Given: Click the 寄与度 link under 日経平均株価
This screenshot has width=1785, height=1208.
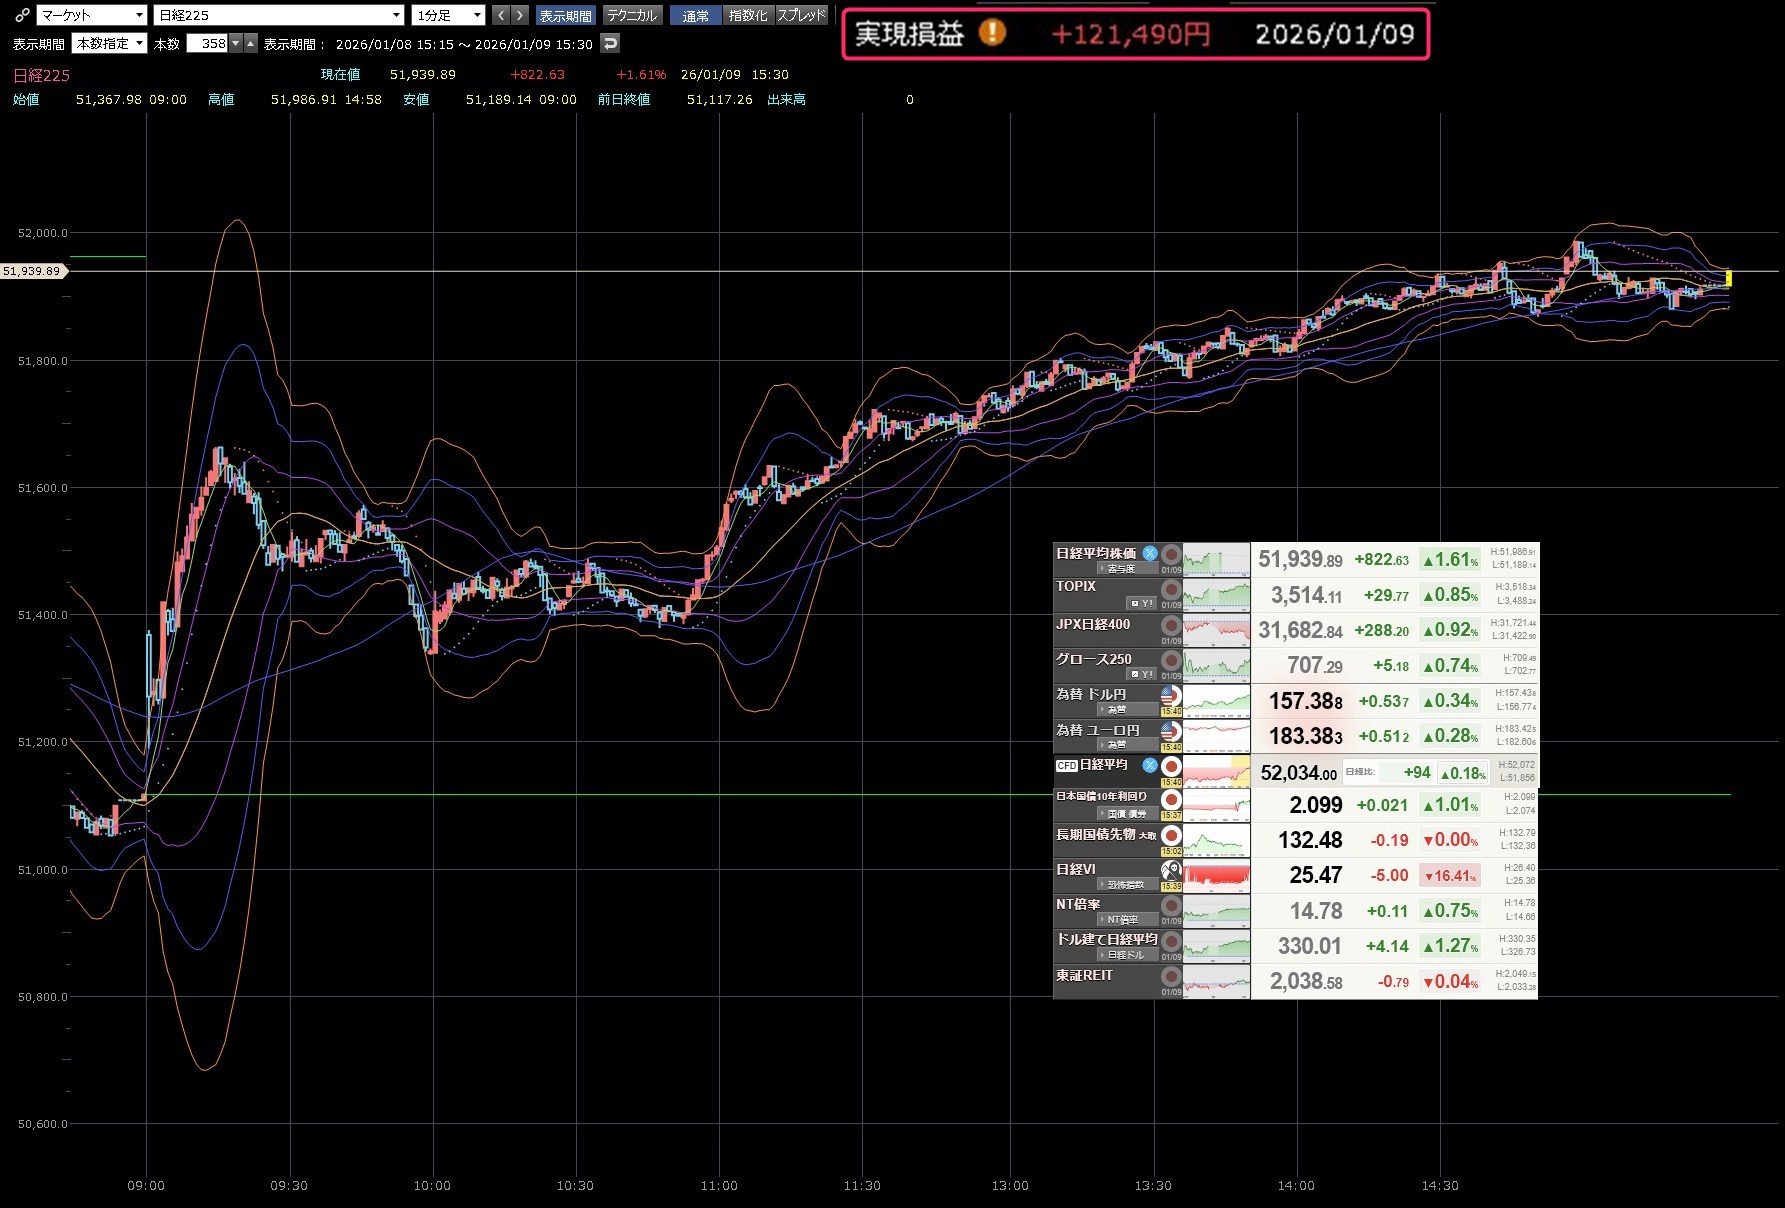Looking at the screenshot, I should pyautogui.click(x=1121, y=568).
